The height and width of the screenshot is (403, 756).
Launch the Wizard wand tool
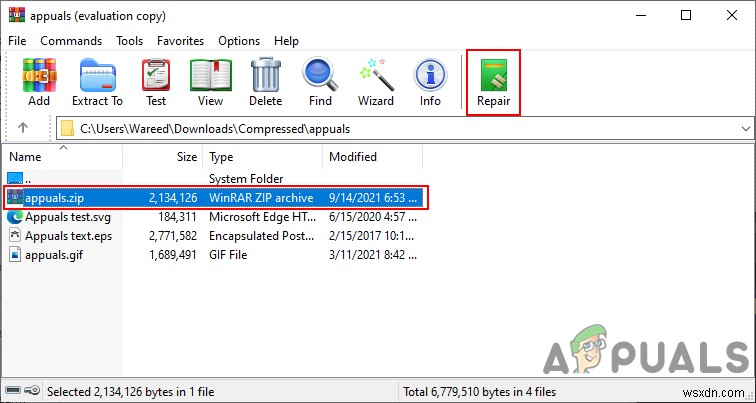tap(376, 75)
